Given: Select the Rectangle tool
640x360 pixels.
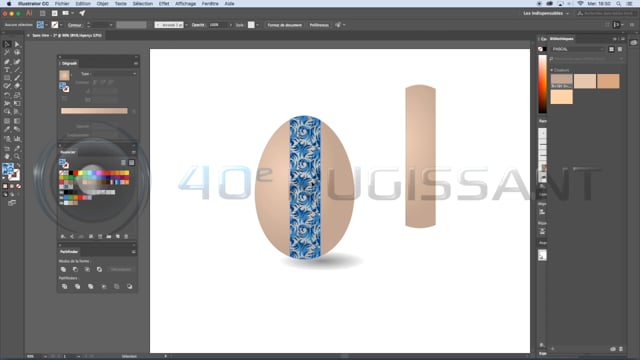Looking at the screenshot, I should [7, 78].
